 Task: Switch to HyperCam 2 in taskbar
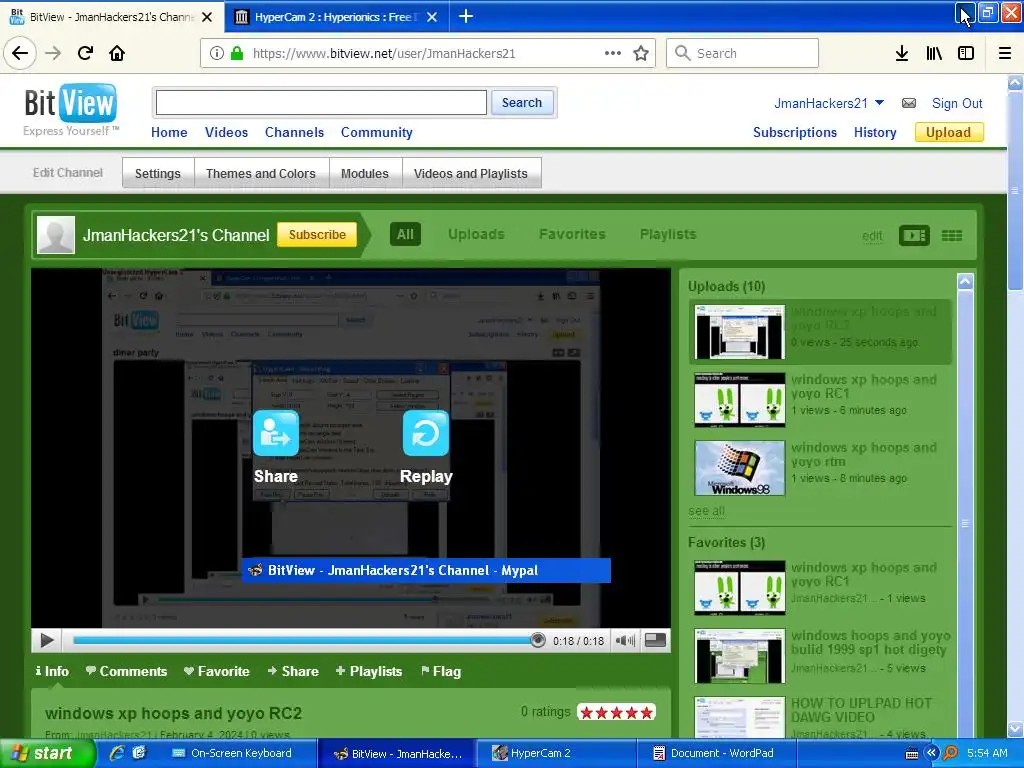click(555, 753)
